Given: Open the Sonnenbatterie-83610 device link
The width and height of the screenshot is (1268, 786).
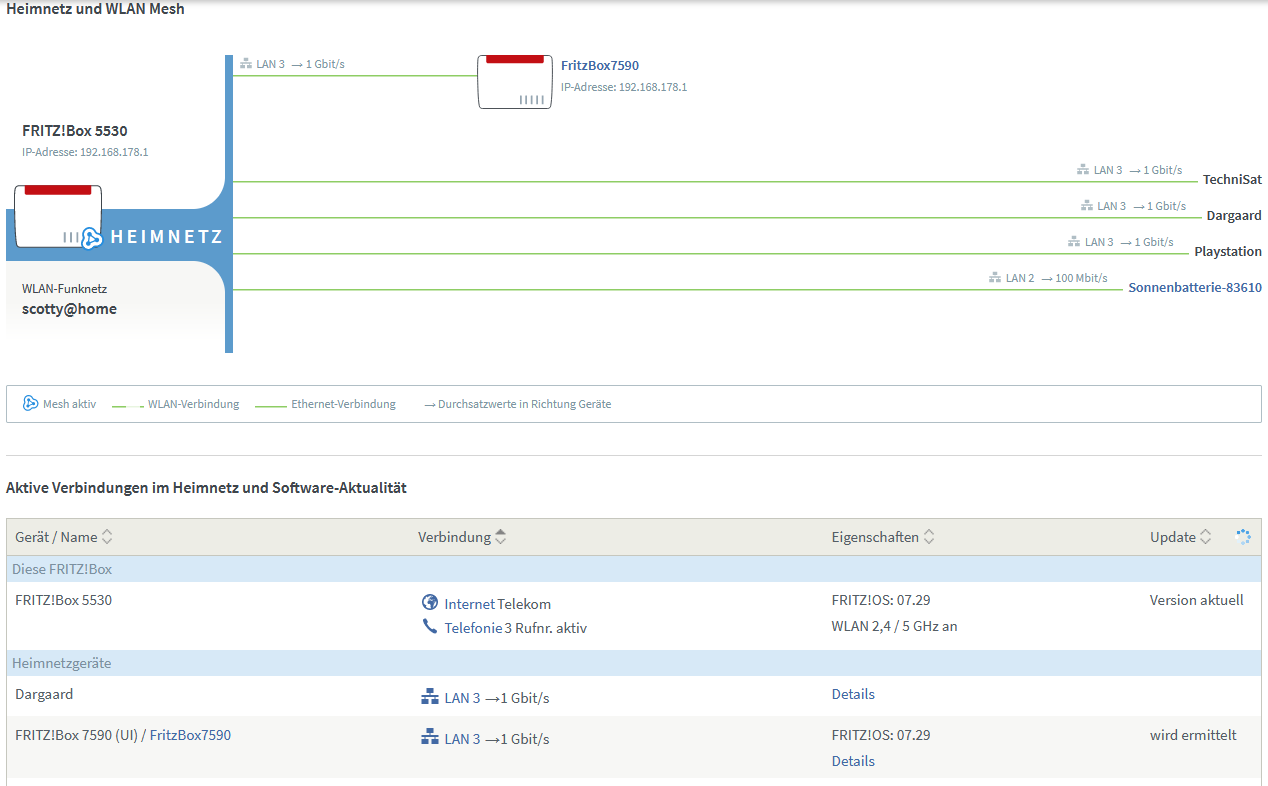Looking at the screenshot, I should click(x=1195, y=288).
